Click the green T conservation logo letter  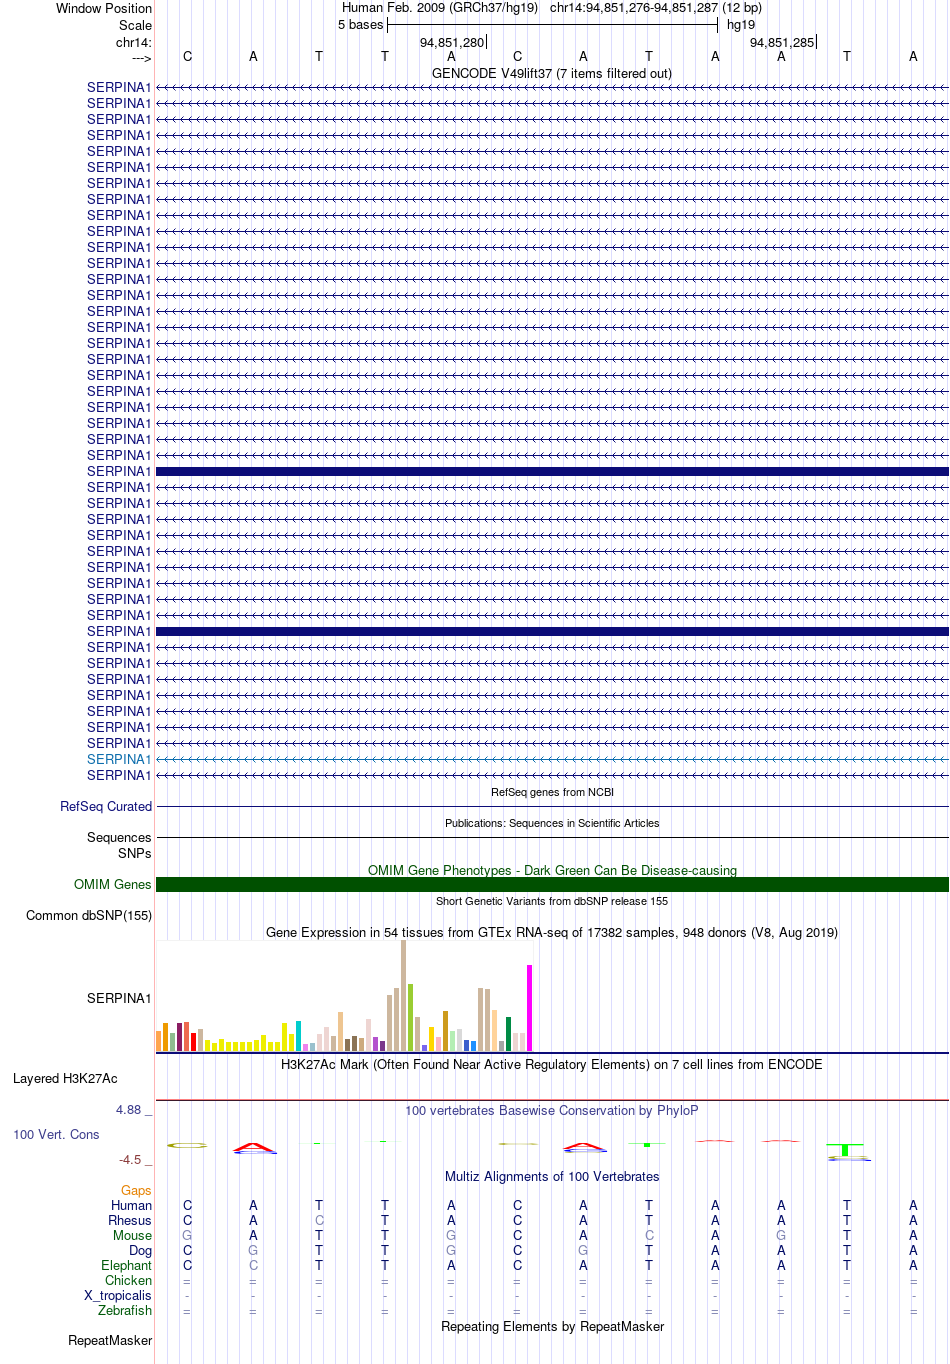[845, 1150]
